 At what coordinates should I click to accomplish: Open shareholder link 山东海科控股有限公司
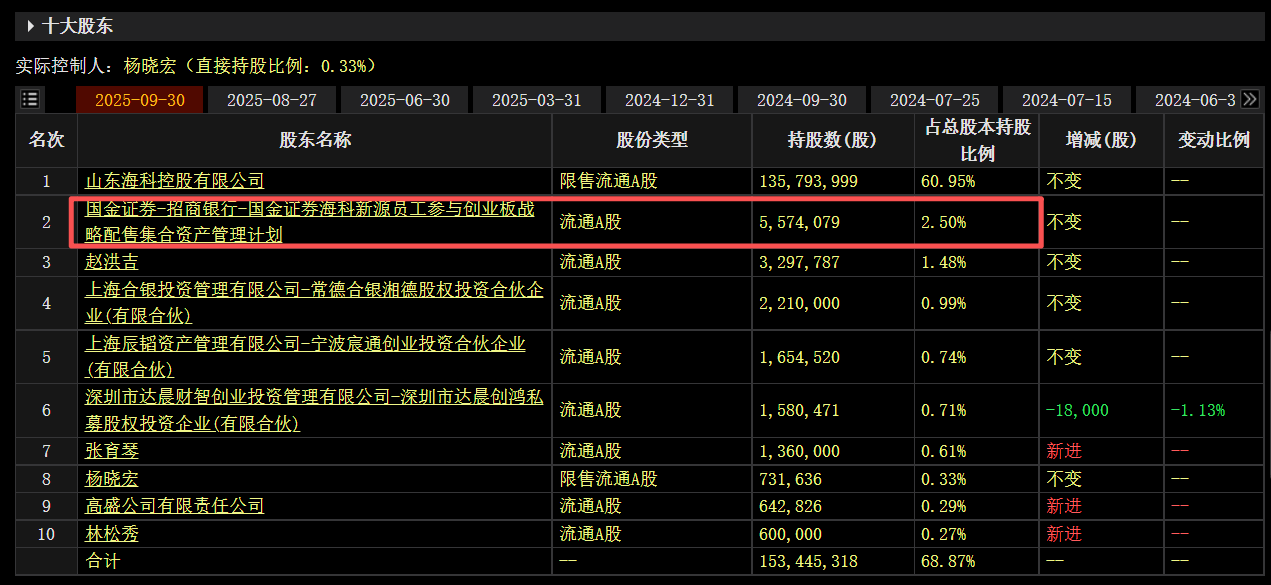[x=175, y=181]
